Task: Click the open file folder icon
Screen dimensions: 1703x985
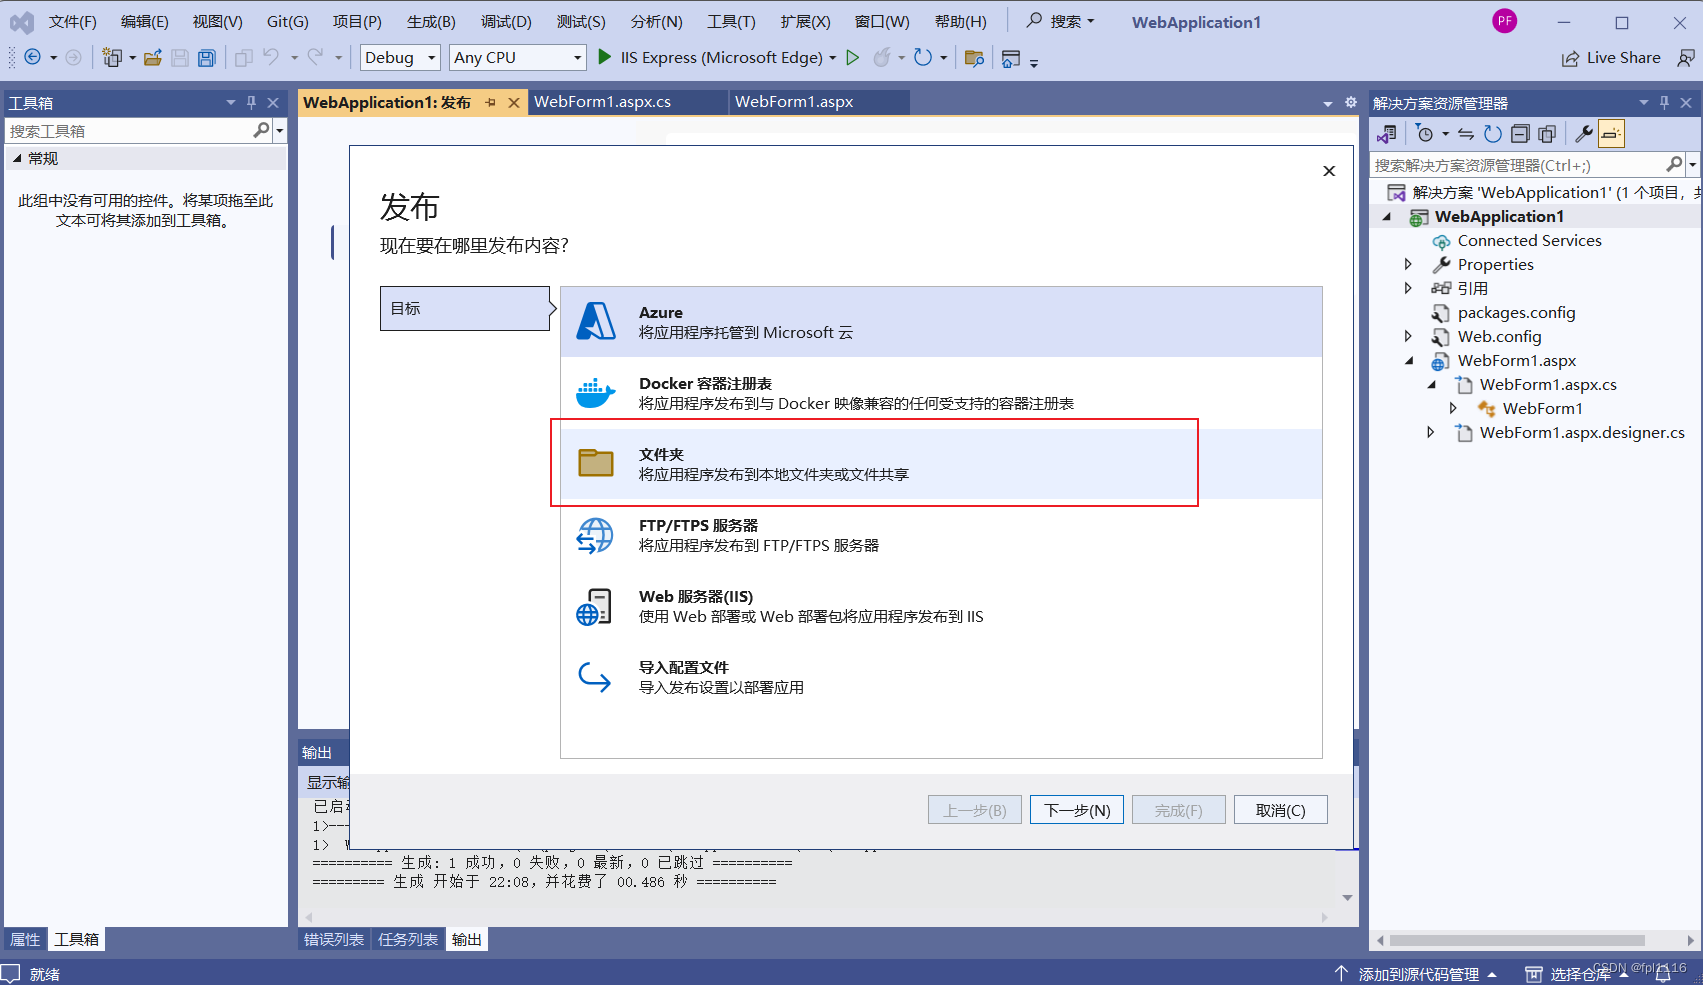Action: (152, 58)
